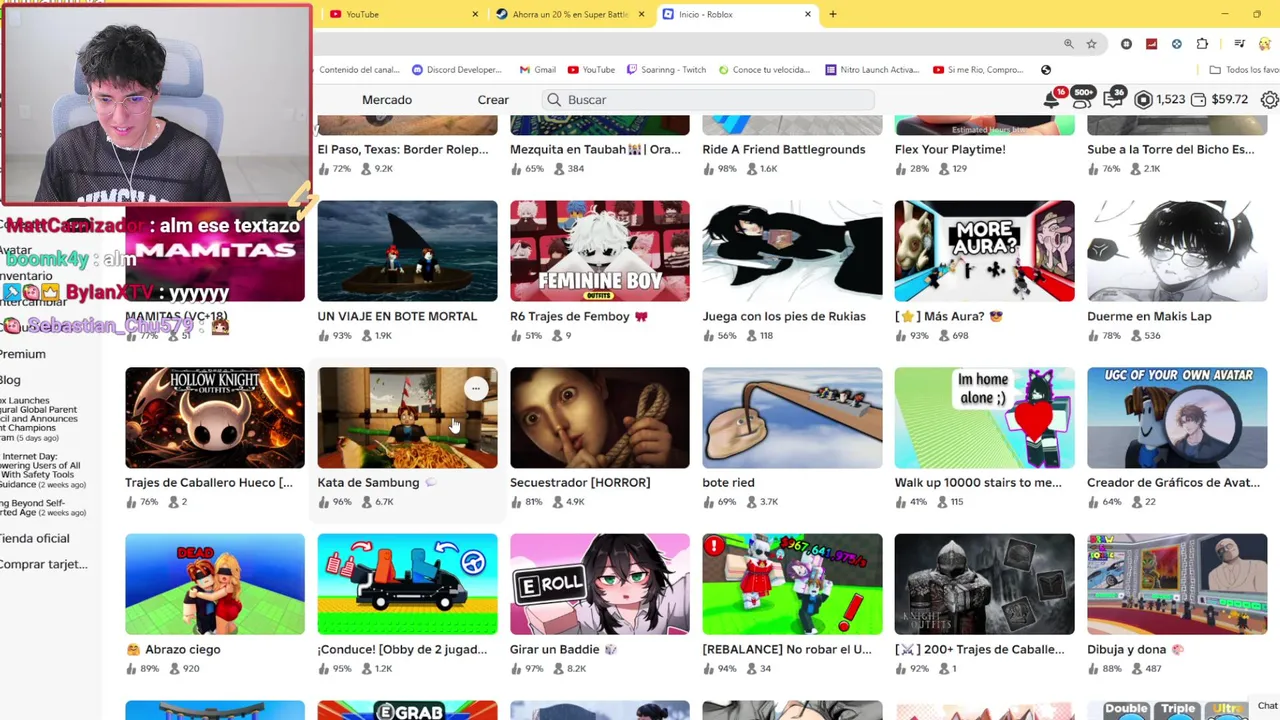Screen dimensions: 1280x720
Task: Click Ride A Friend Battlegrounds title
Action: click(x=784, y=149)
